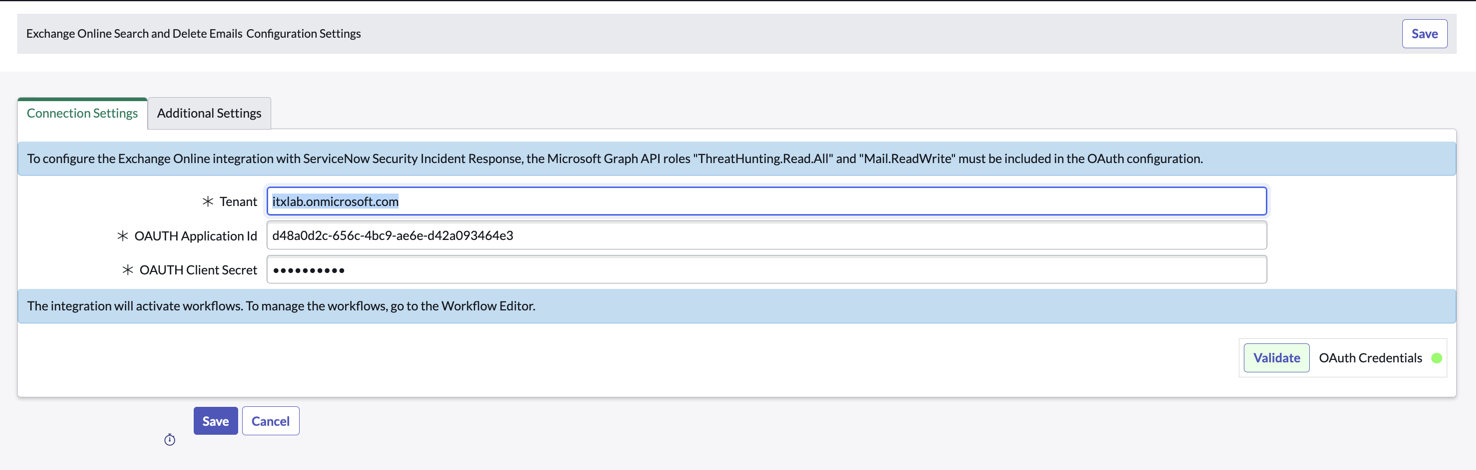Click the Save button in top header
The image size is (1476, 470).
pos(1424,33)
